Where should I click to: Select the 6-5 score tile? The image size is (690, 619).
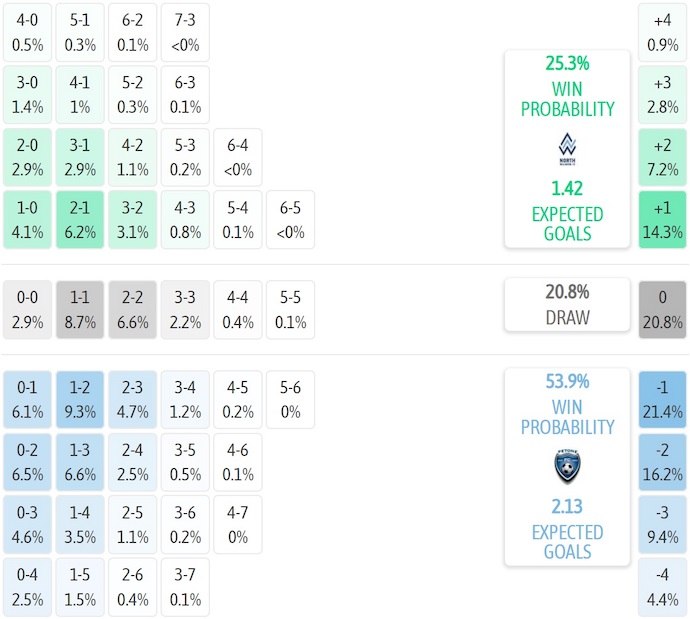tap(290, 219)
